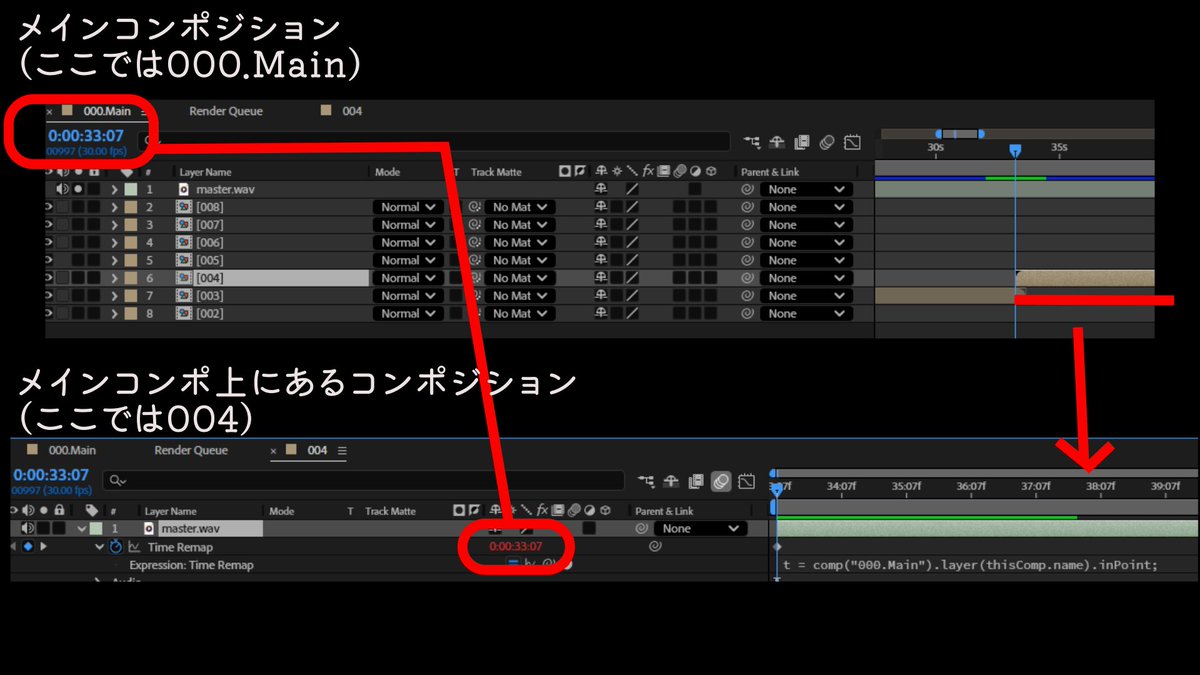Click playhead marker in 000.Main timeline
Viewport: 1200px width, 675px height.
coord(1015,150)
